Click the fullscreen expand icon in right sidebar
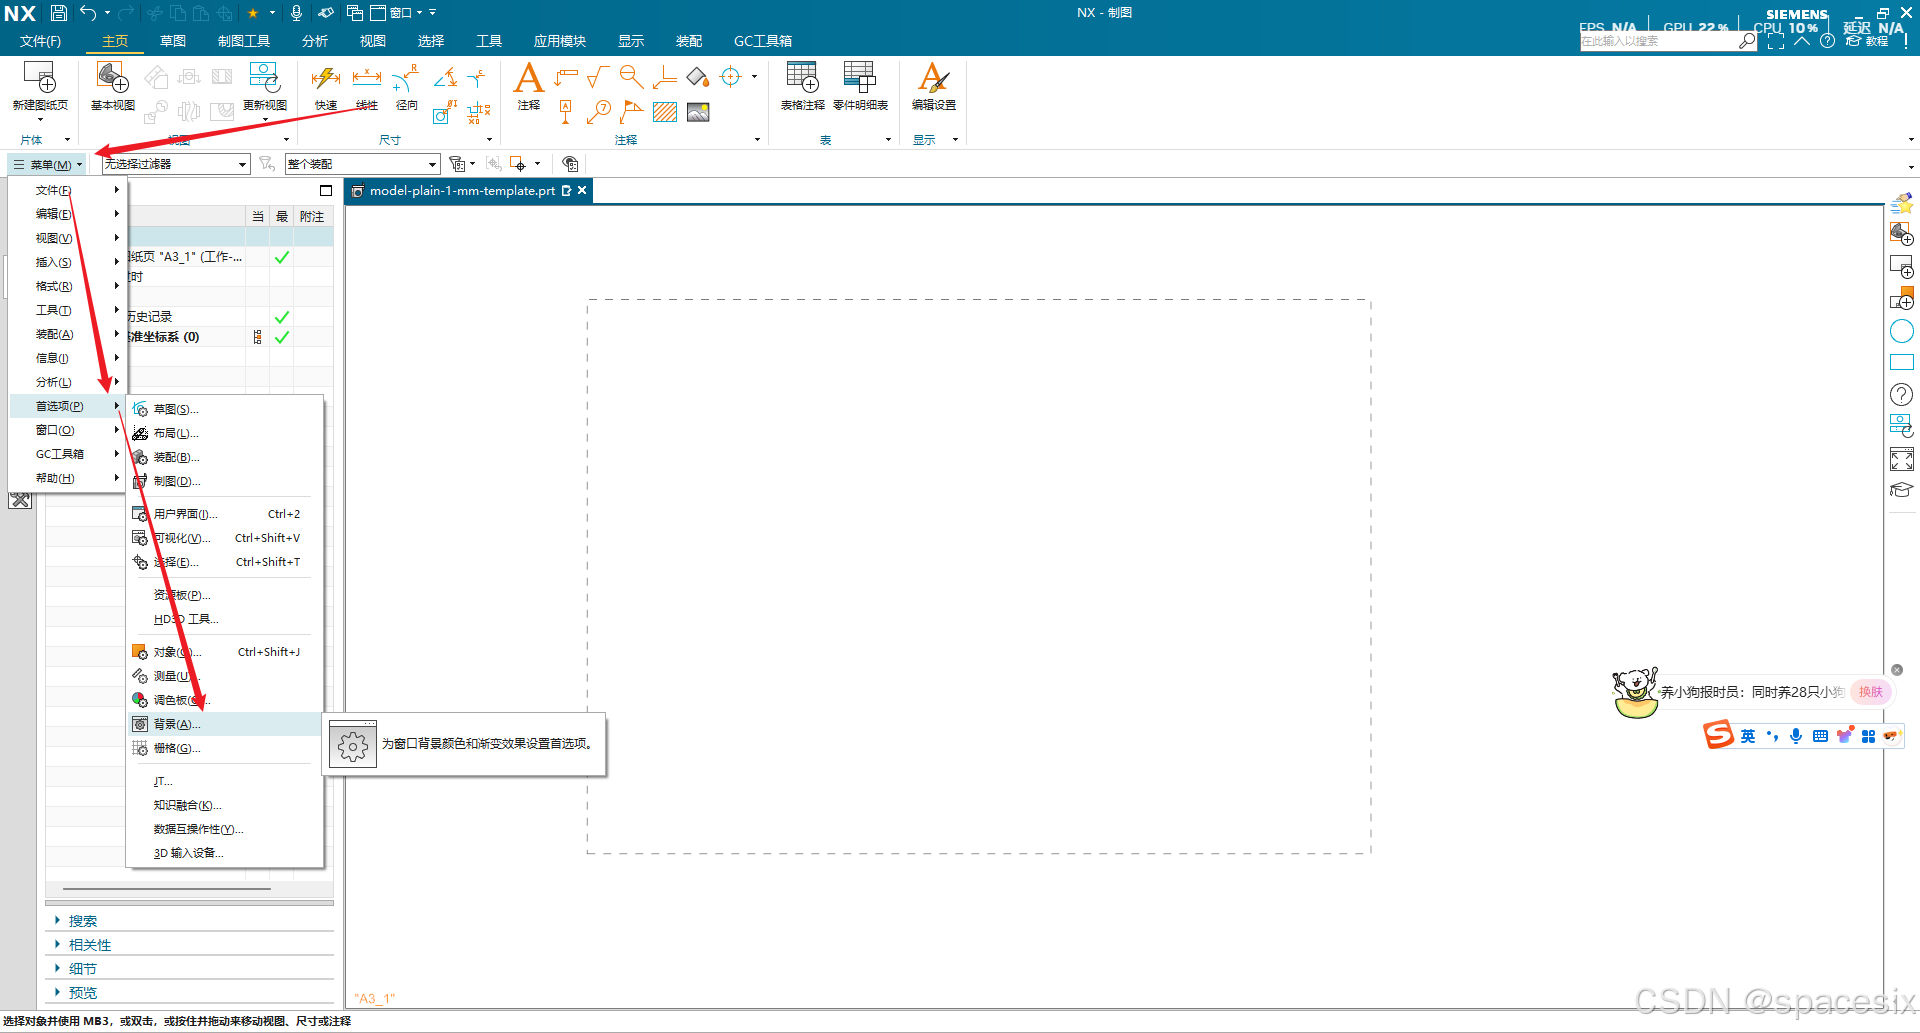1920x1033 pixels. click(x=1901, y=459)
